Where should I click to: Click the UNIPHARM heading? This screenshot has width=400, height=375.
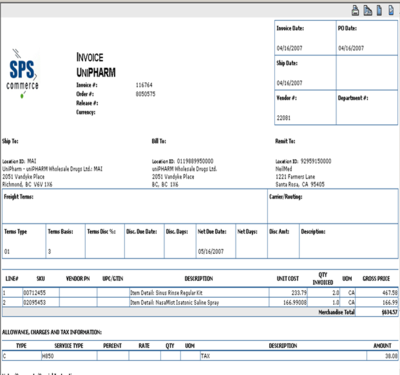(x=96, y=72)
